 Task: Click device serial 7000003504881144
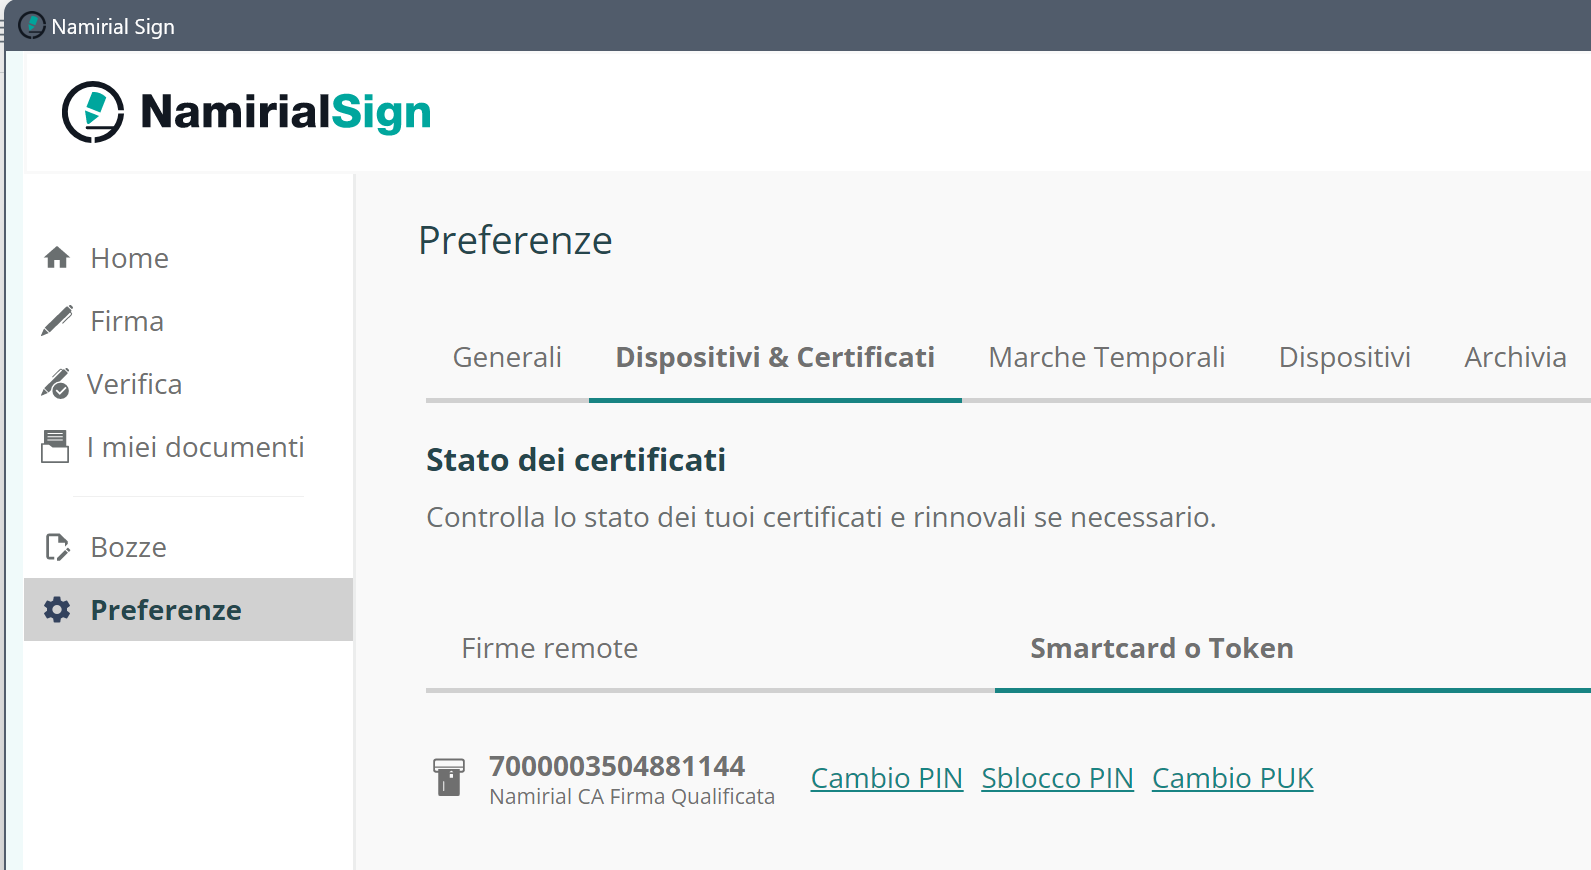(x=617, y=766)
